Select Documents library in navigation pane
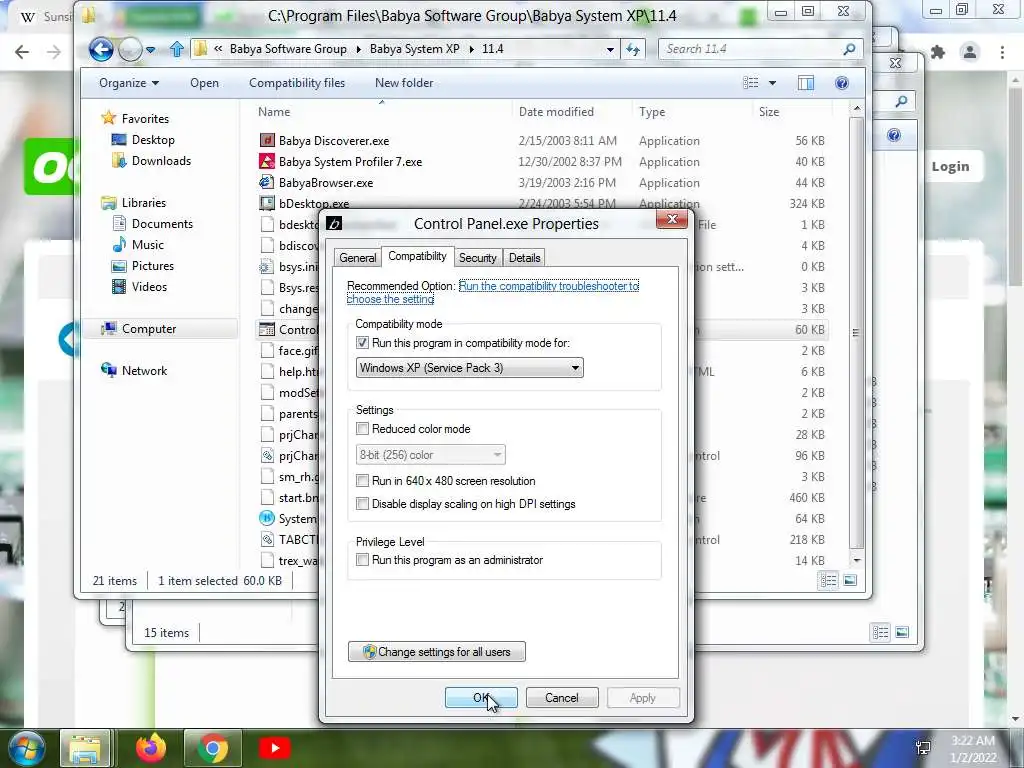The image size is (1024, 768). click(162, 224)
